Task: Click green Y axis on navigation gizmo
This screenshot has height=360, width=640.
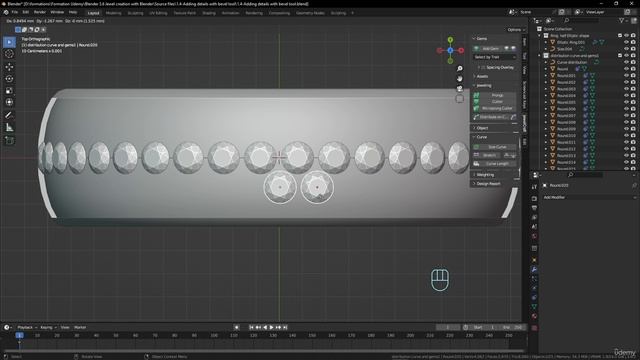Action: click(x=450, y=40)
